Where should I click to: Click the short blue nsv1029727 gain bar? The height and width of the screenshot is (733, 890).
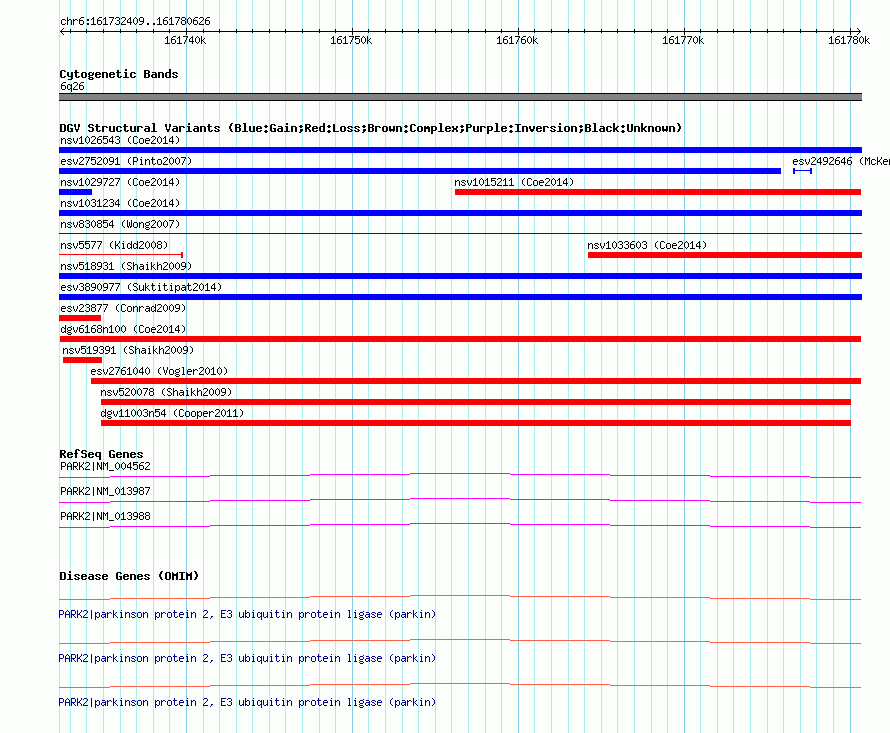click(x=75, y=192)
